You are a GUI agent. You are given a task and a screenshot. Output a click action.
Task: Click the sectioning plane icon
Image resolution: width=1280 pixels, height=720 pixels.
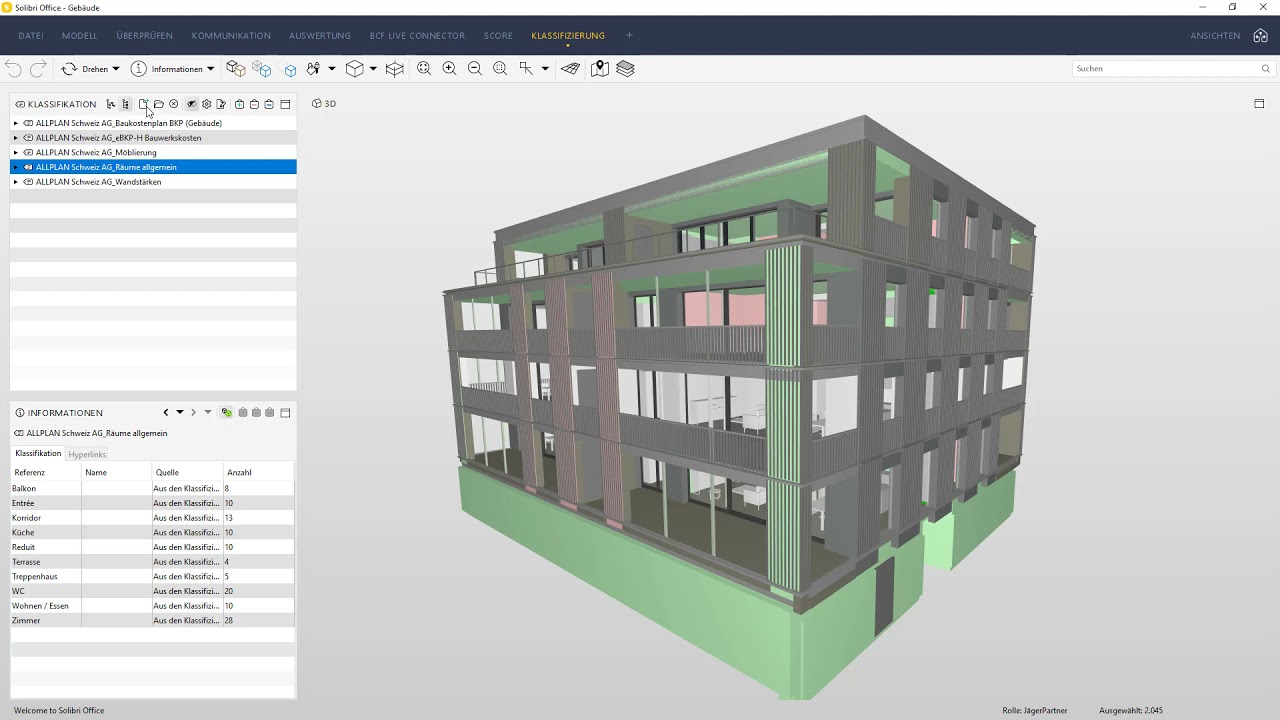[x=570, y=69]
